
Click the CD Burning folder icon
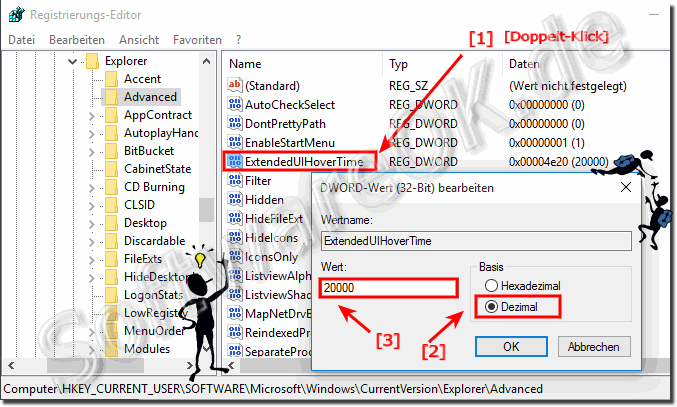click(111, 187)
